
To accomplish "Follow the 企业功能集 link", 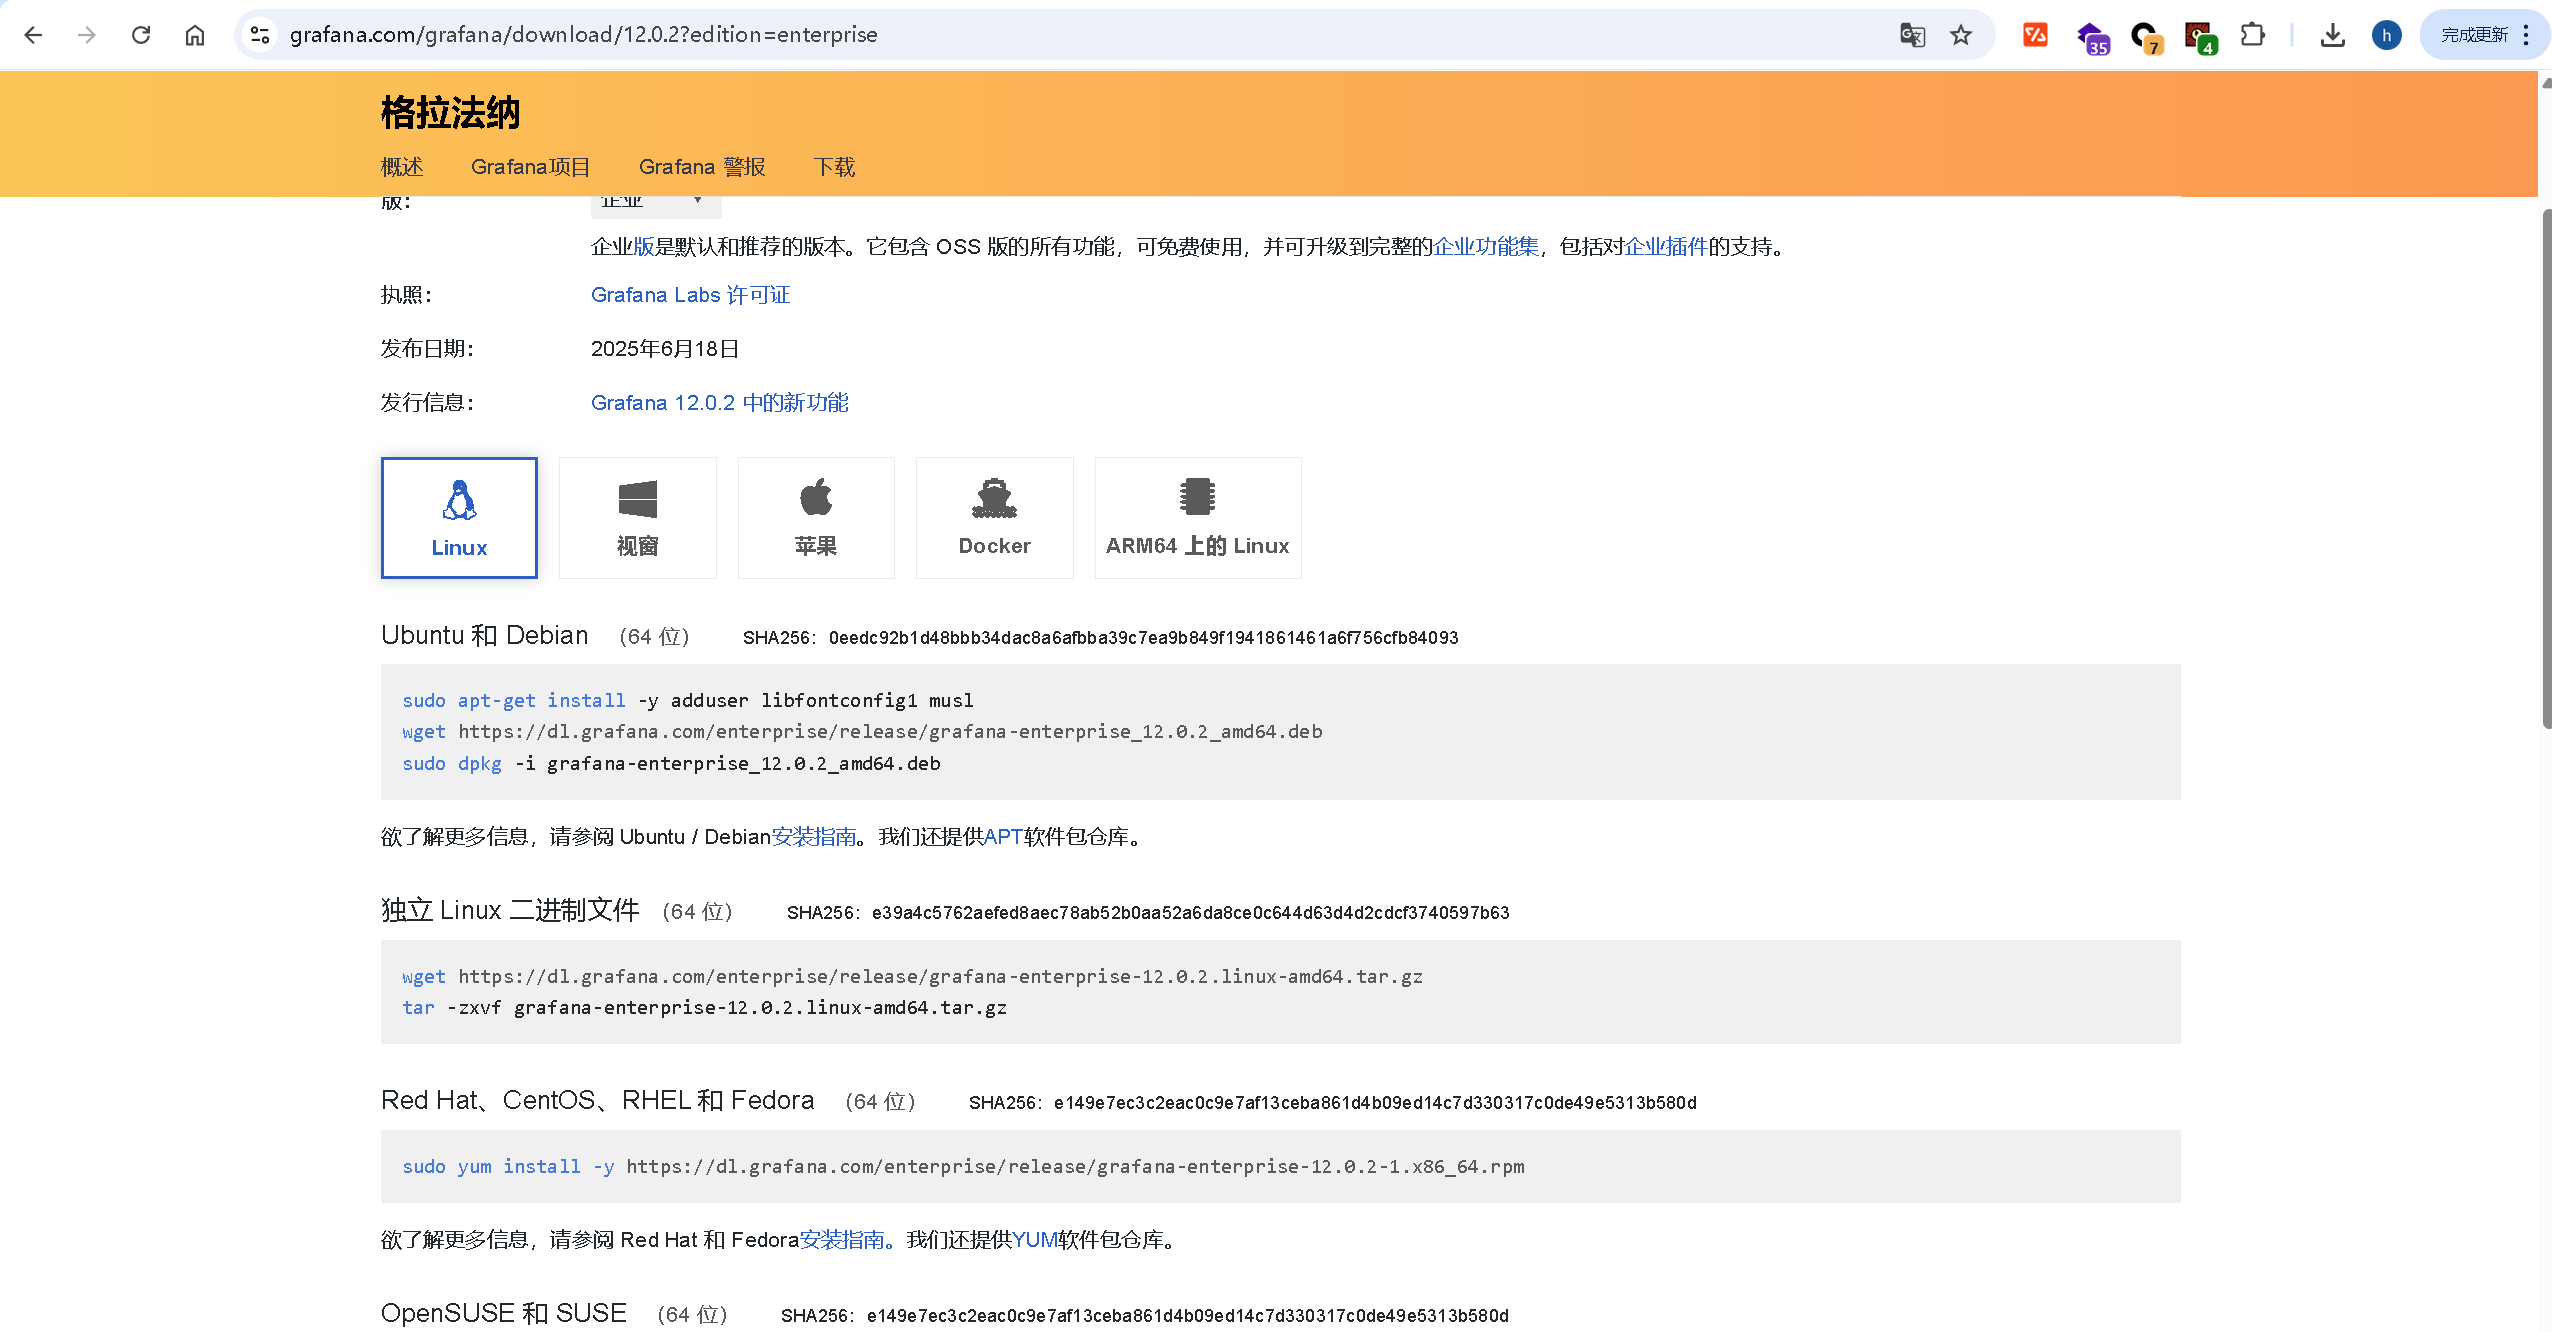I will pyautogui.click(x=1486, y=247).
